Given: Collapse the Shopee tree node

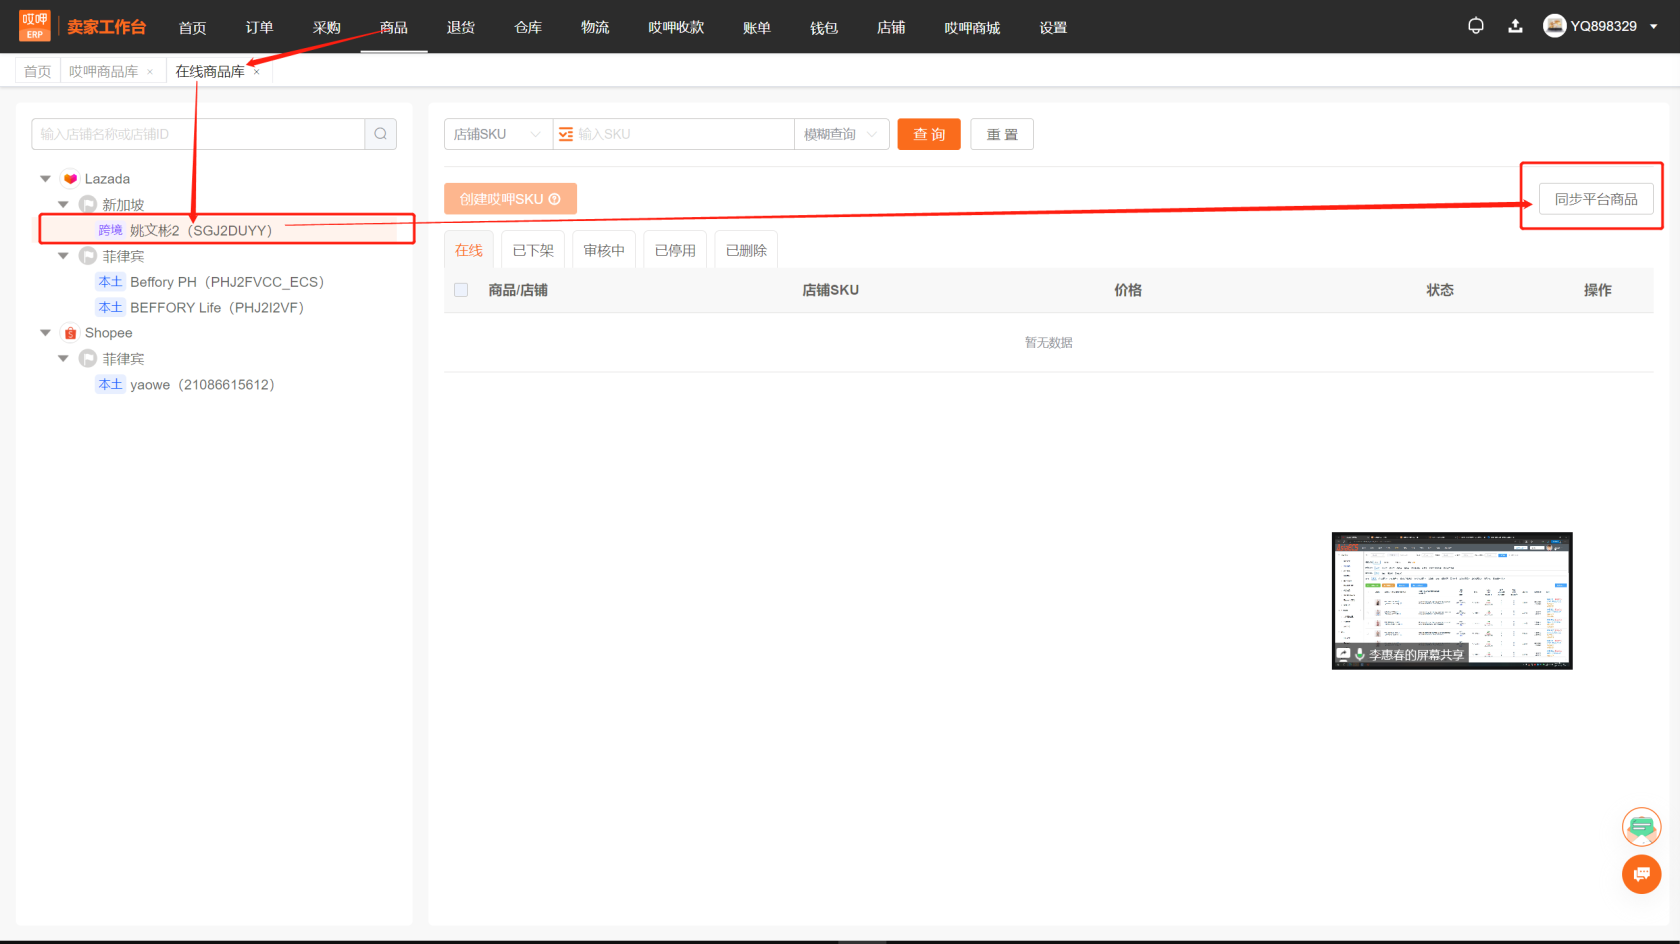Looking at the screenshot, I should [45, 333].
